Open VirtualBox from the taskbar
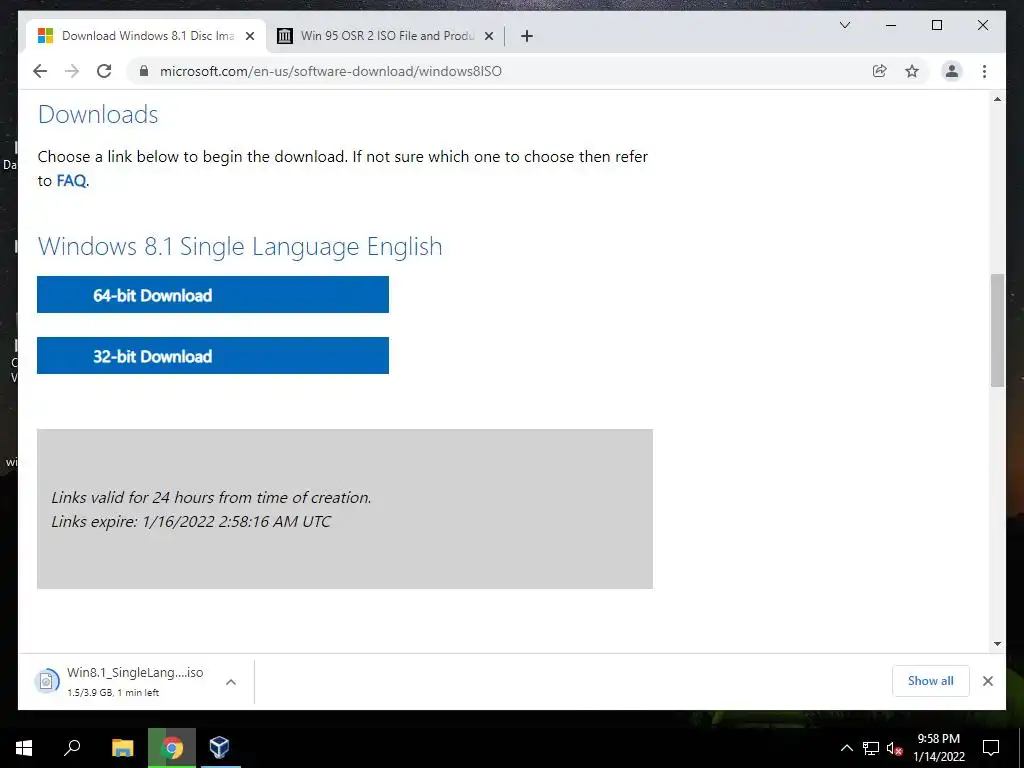Image resolution: width=1024 pixels, height=768 pixels. (x=219, y=748)
